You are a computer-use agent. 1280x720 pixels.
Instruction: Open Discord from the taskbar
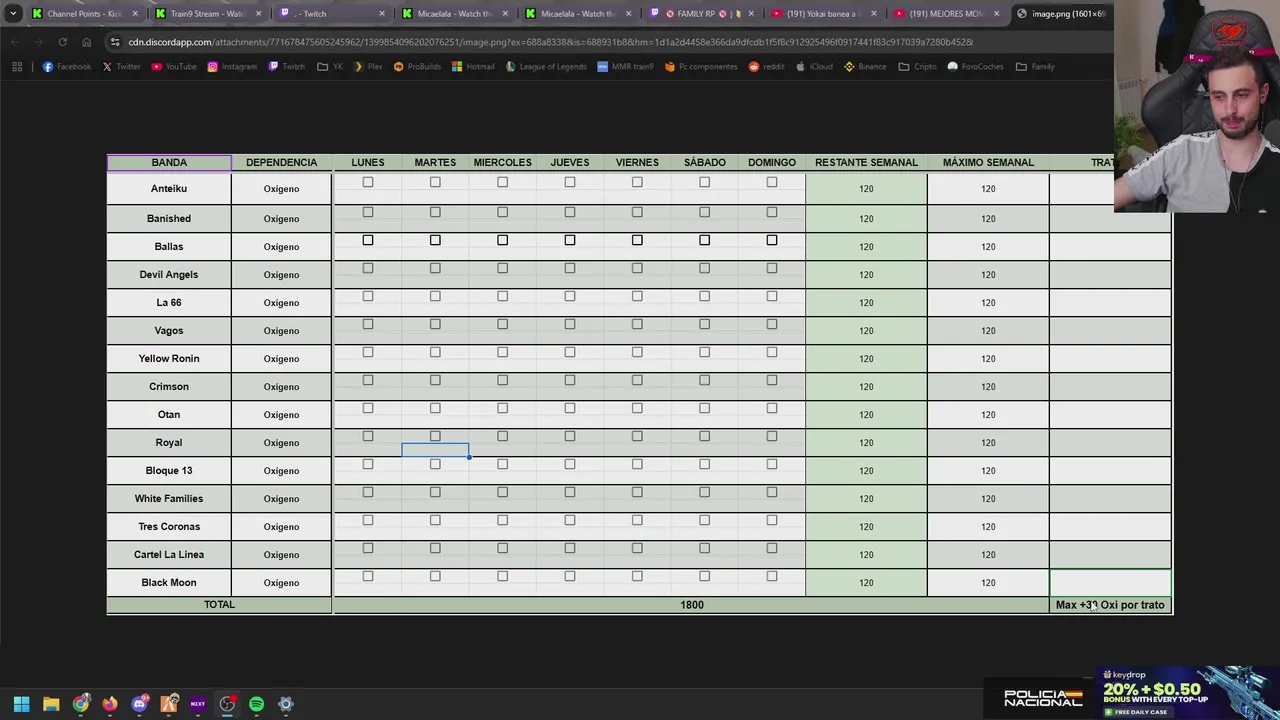point(139,704)
